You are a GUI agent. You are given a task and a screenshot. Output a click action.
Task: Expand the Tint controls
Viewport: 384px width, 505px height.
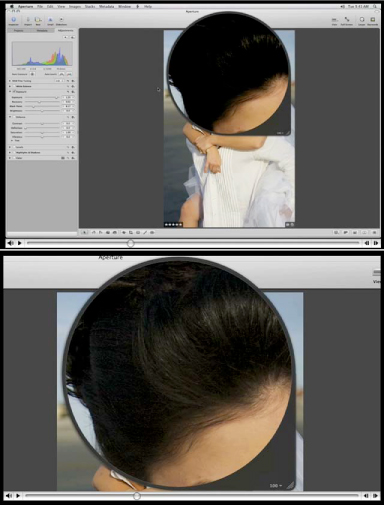coord(12,141)
